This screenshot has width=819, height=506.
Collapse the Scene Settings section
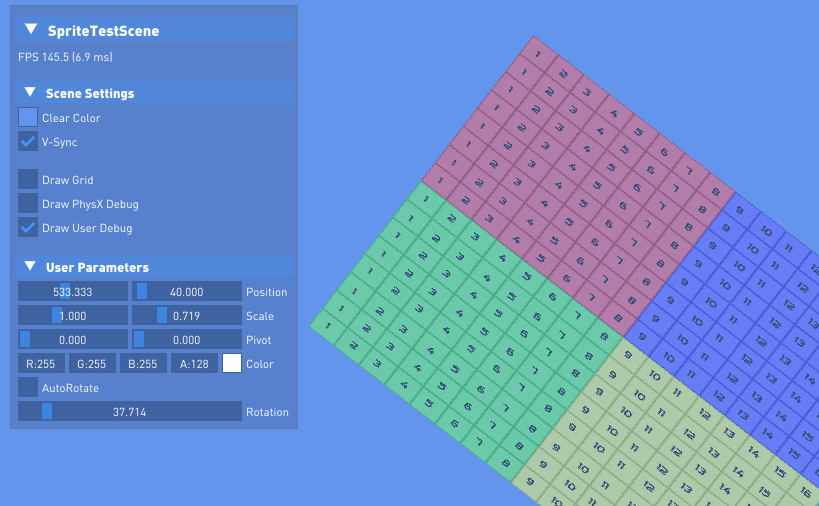[30, 92]
